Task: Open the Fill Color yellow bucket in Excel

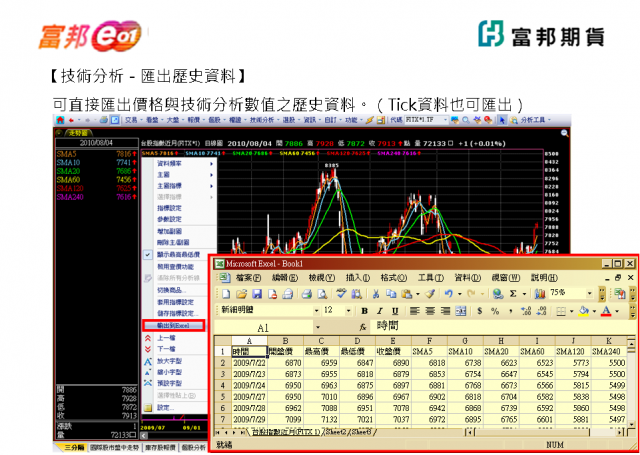Action: [584, 311]
